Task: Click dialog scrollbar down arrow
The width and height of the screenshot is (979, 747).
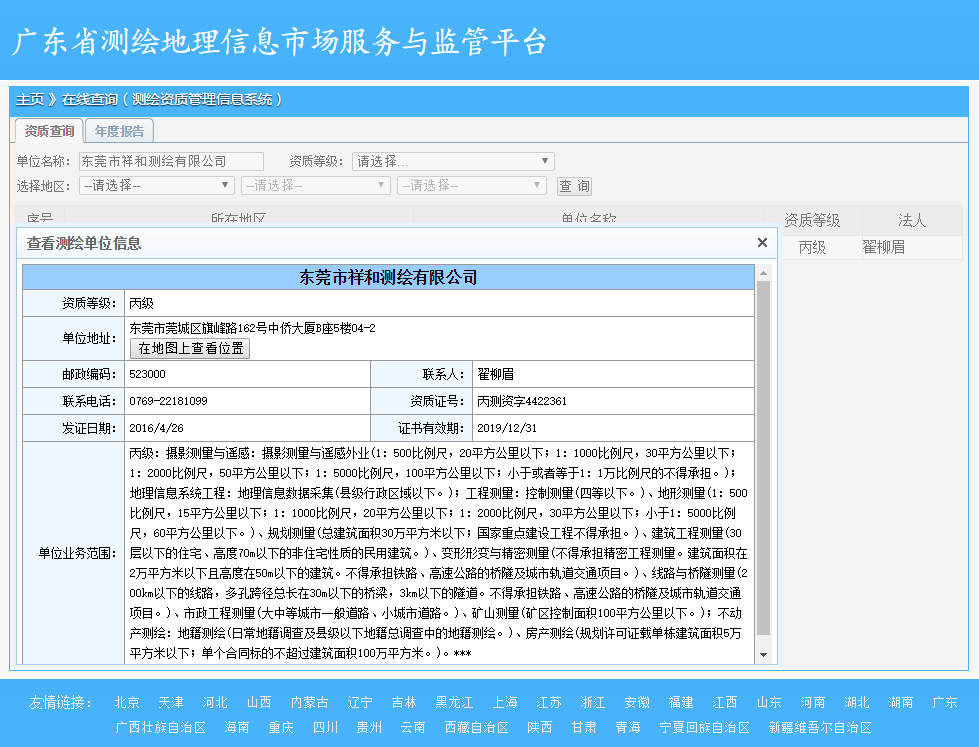Action: click(x=763, y=655)
